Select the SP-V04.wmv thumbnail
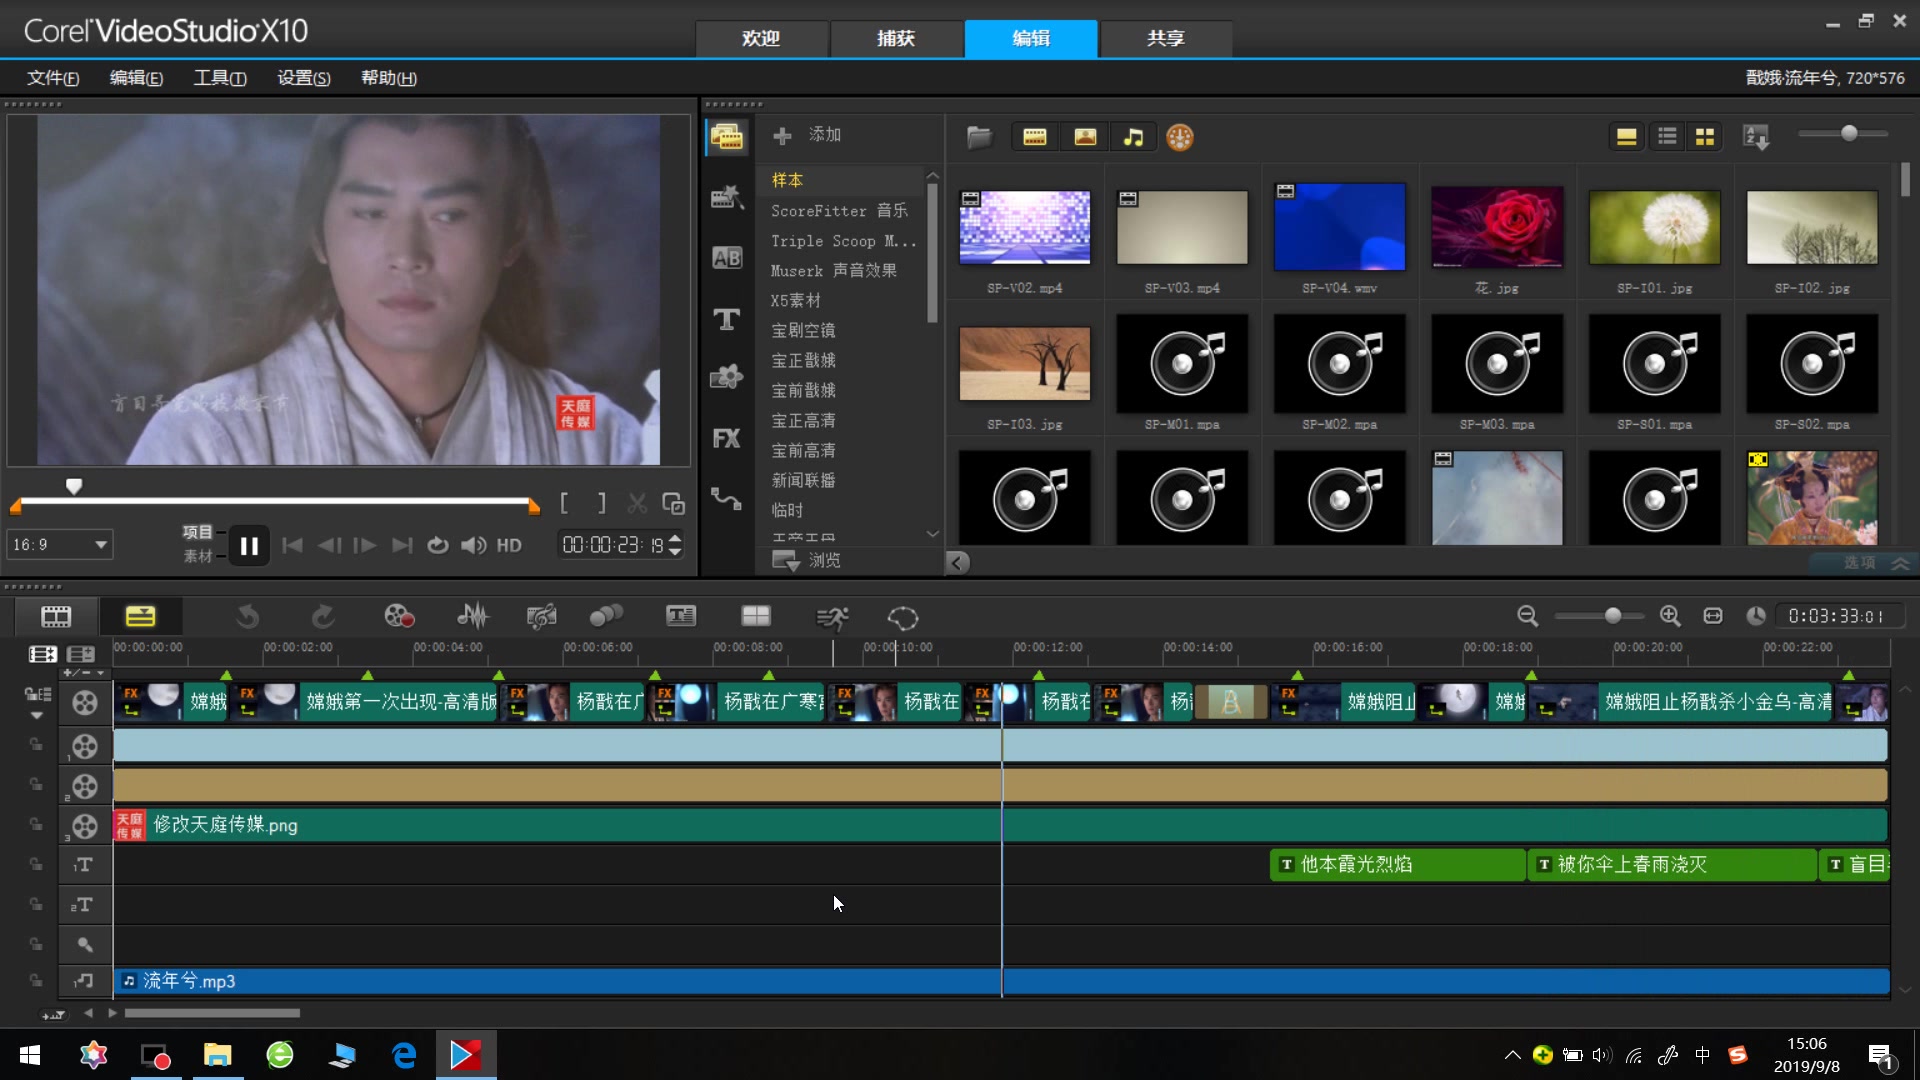1920x1080 pixels. pyautogui.click(x=1339, y=227)
